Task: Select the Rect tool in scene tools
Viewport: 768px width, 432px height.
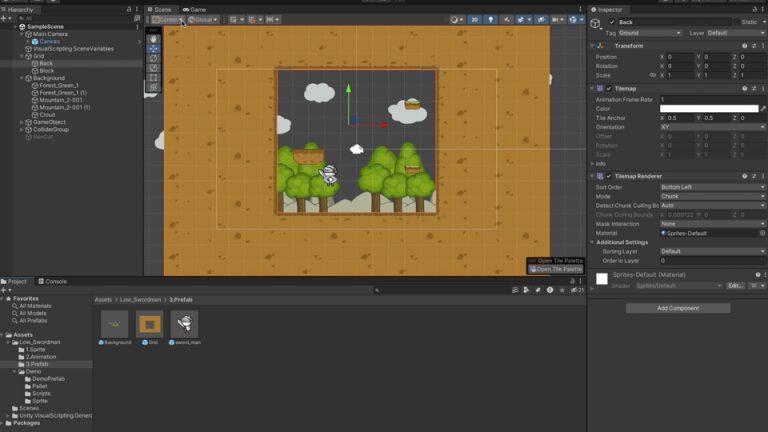Action: point(153,77)
